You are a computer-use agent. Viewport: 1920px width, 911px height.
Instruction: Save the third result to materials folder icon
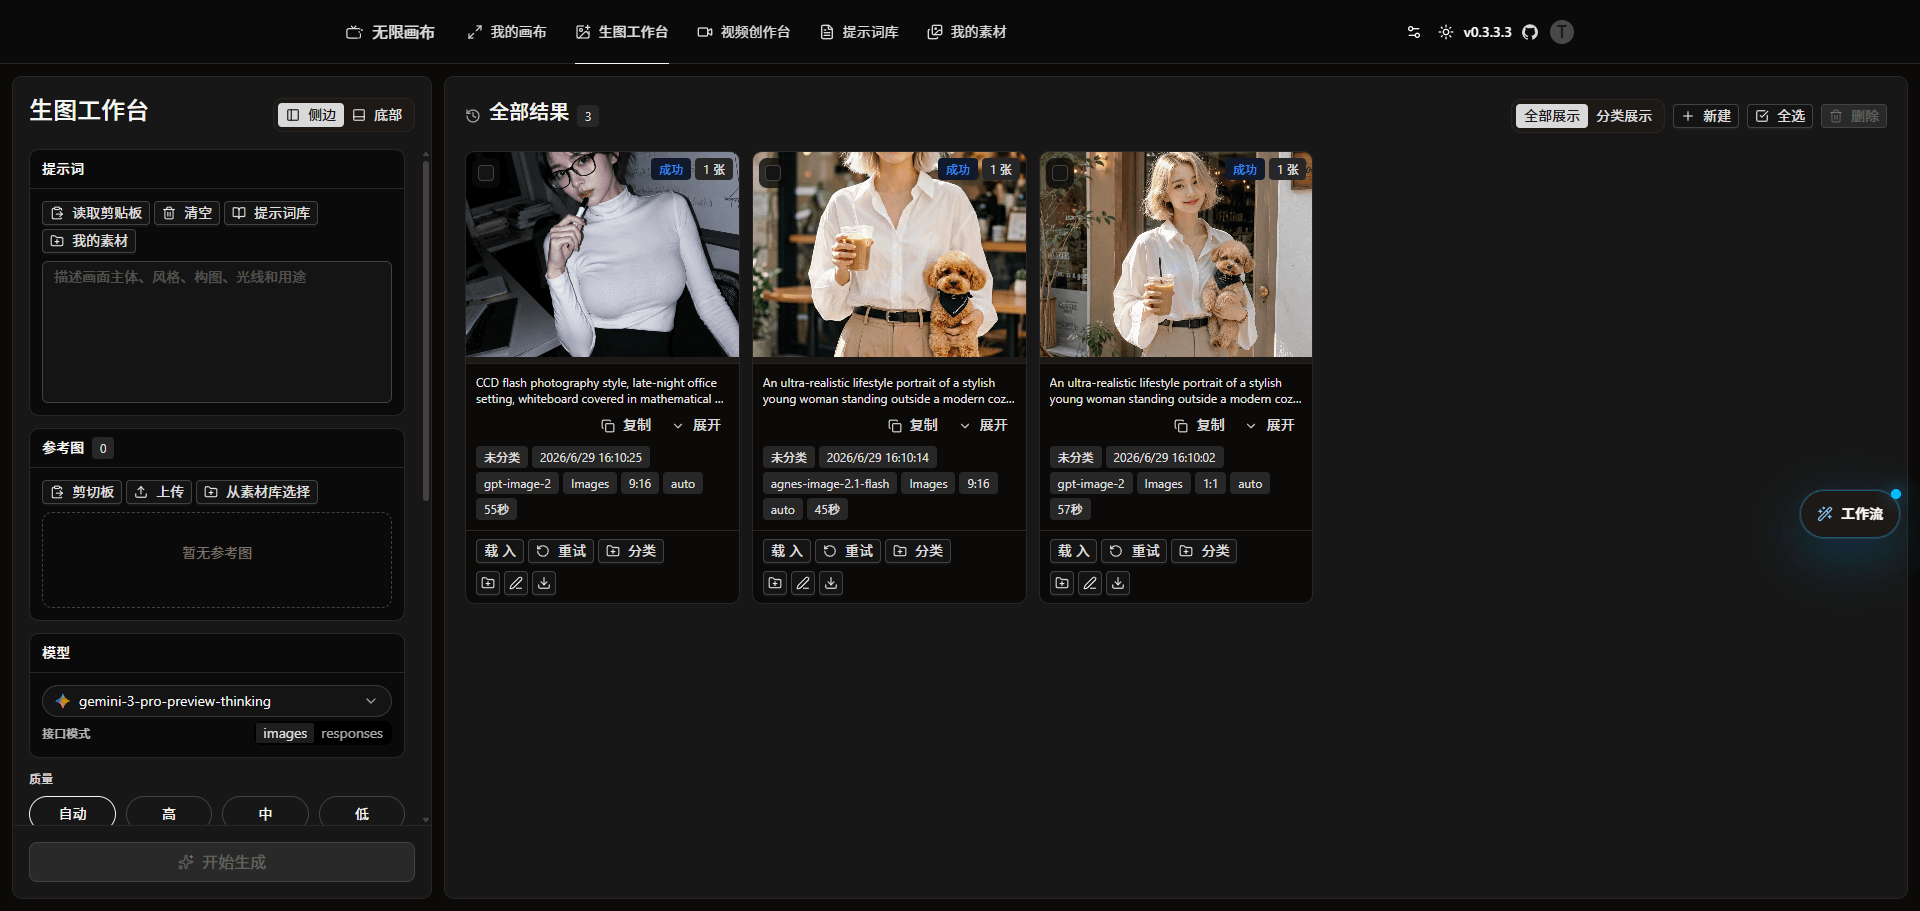(x=1062, y=583)
